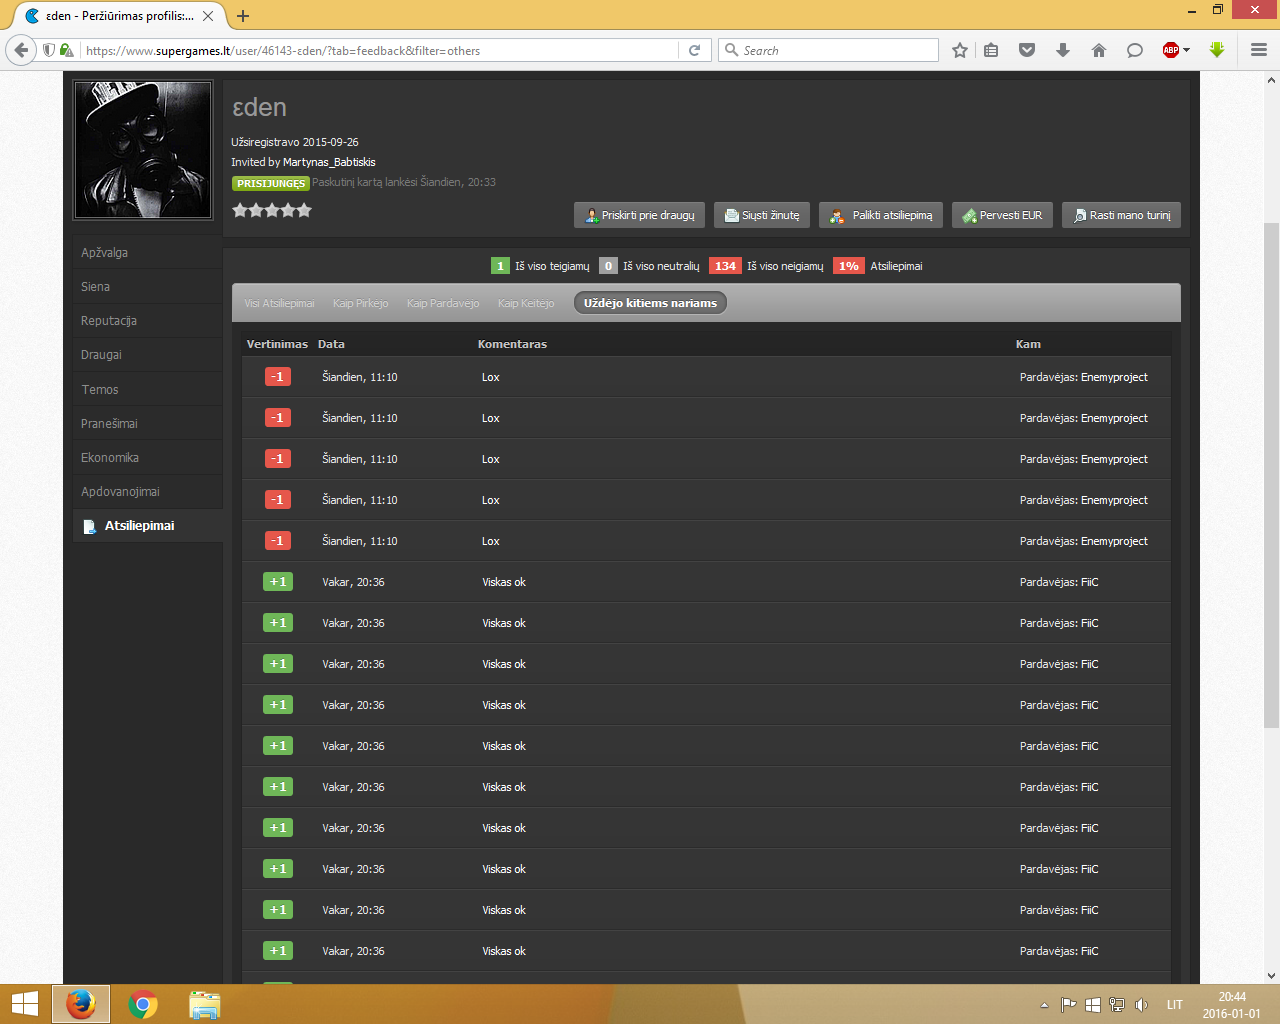The width and height of the screenshot is (1280, 1024).
Task: Expand the Adblock Plus dropdown arrow
Action: [x=1187, y=50]
